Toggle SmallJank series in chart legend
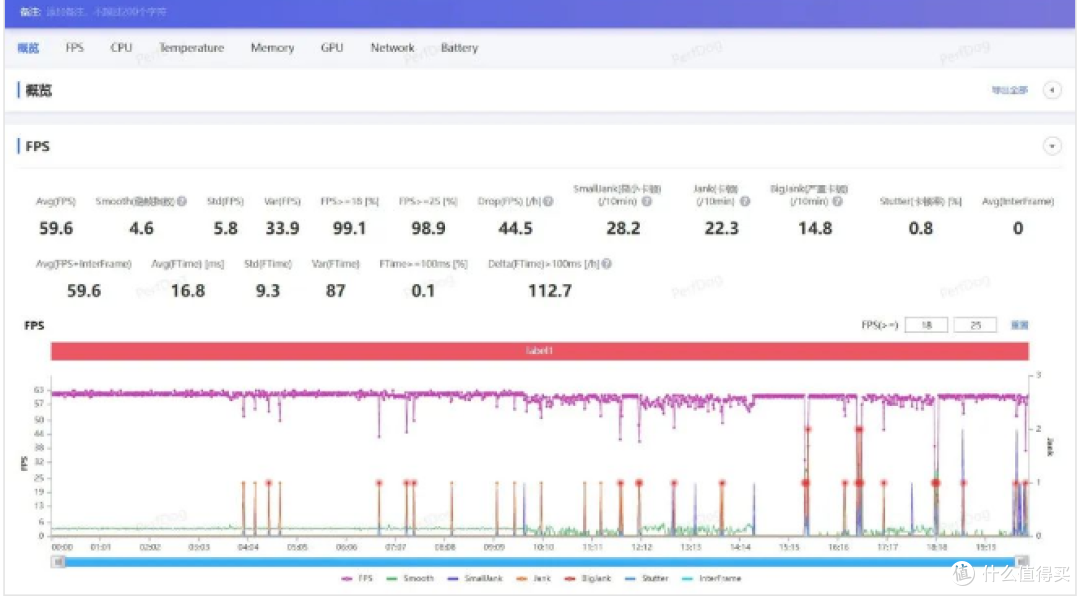Screen dimensions: 1080x596 475,578
